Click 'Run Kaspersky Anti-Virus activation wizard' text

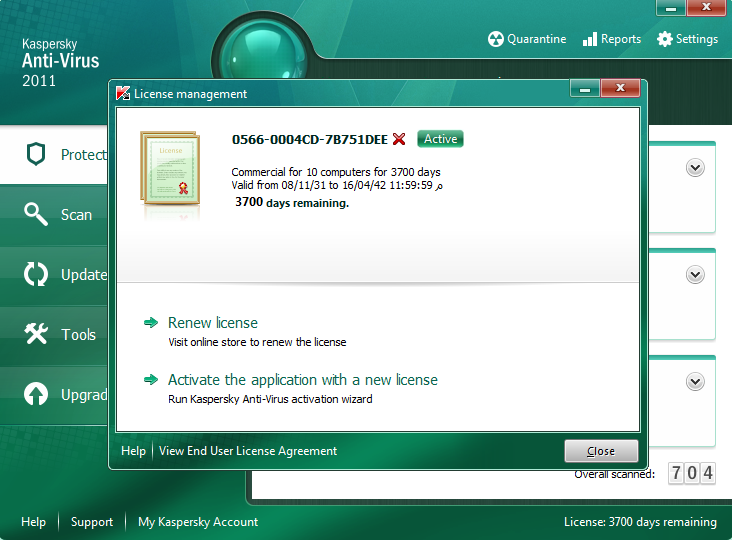tap(270, 399)
